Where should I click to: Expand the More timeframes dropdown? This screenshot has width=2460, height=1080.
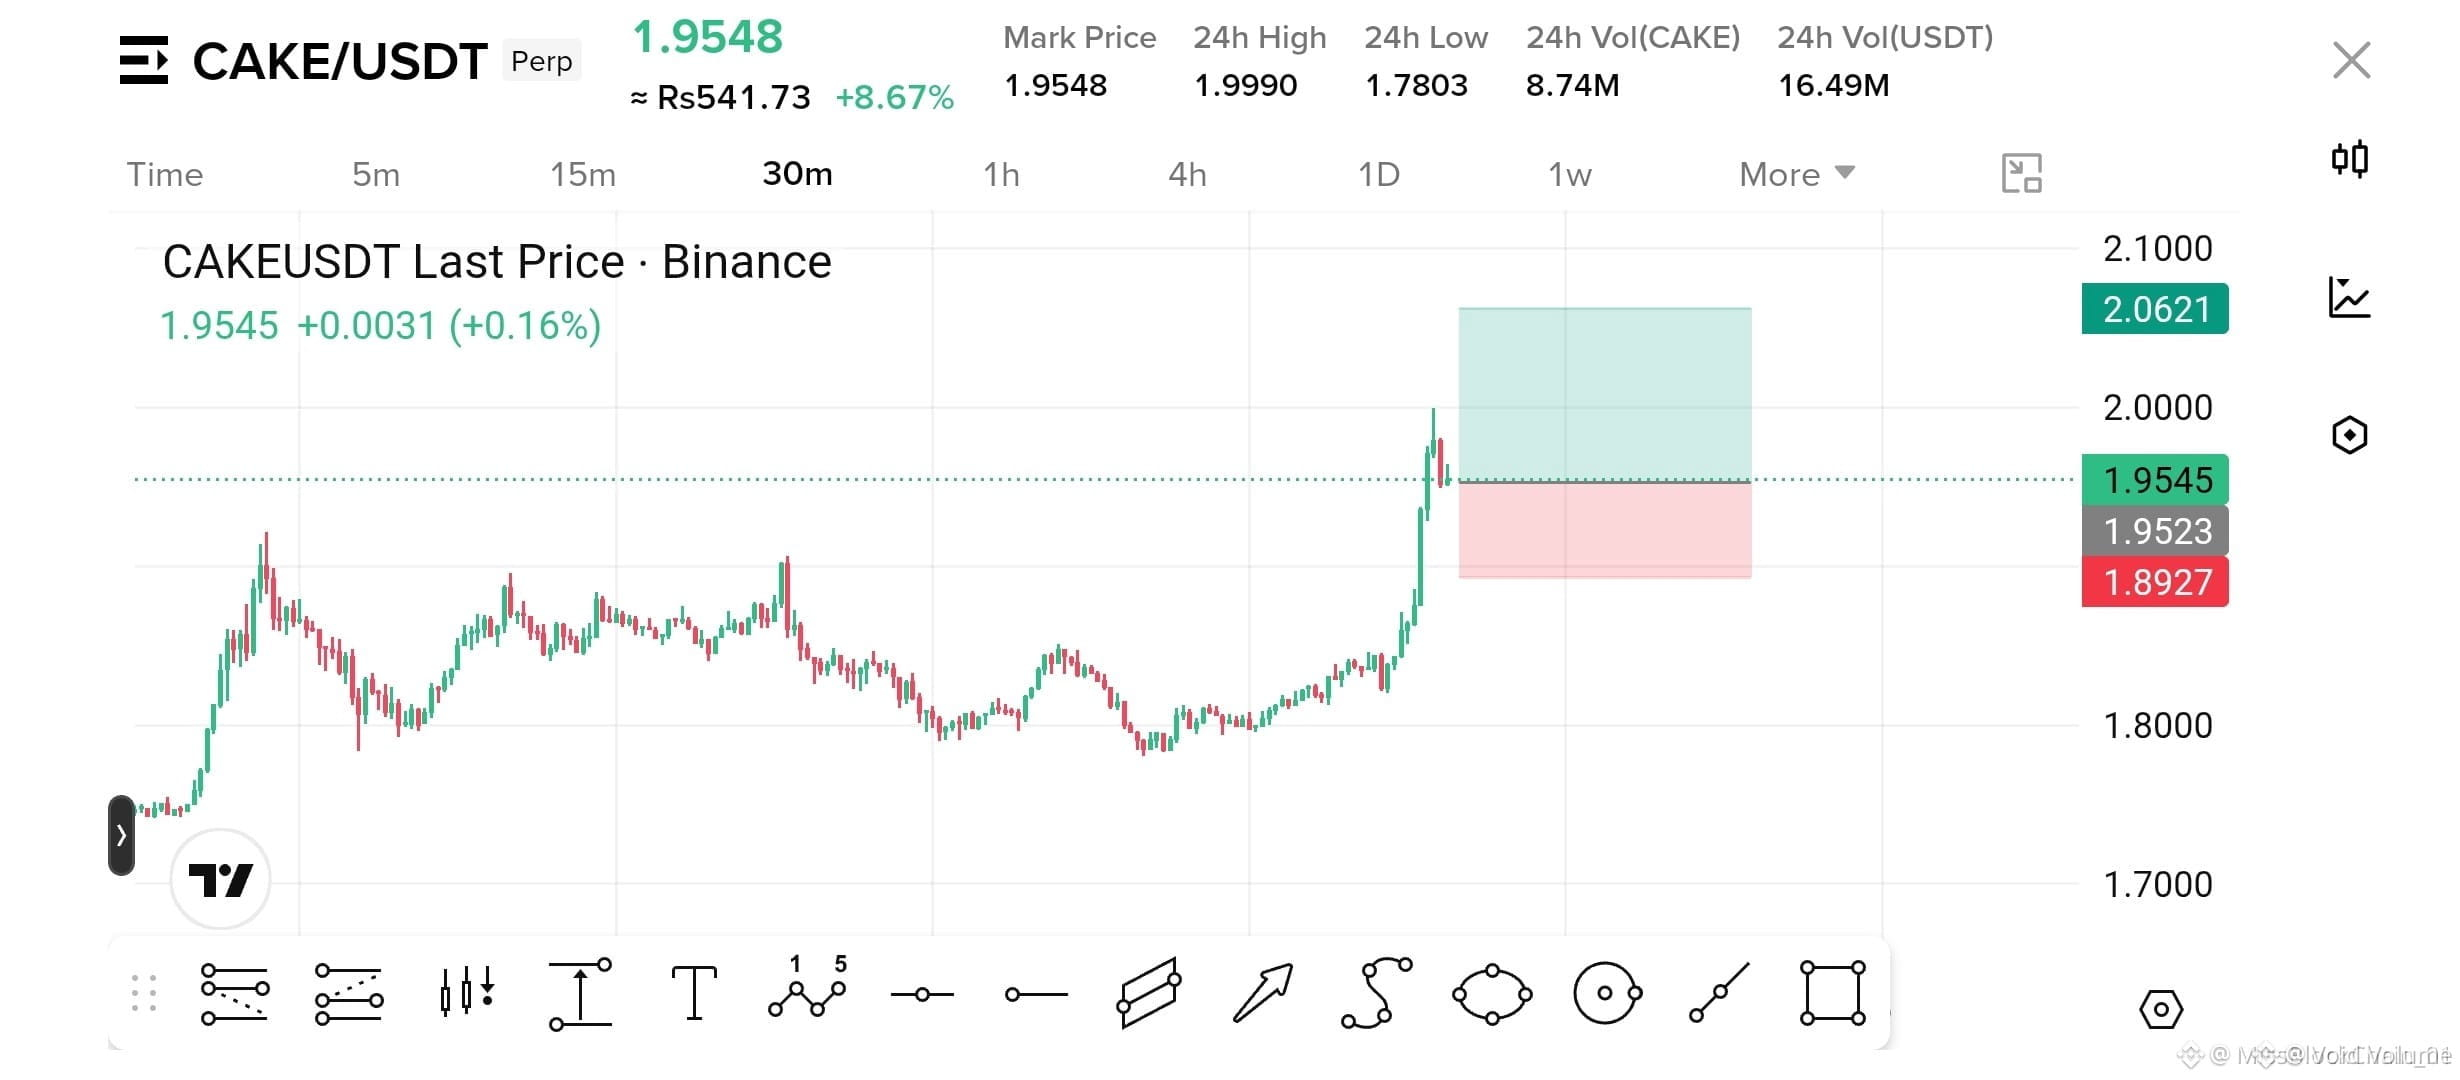point(1797,174)
